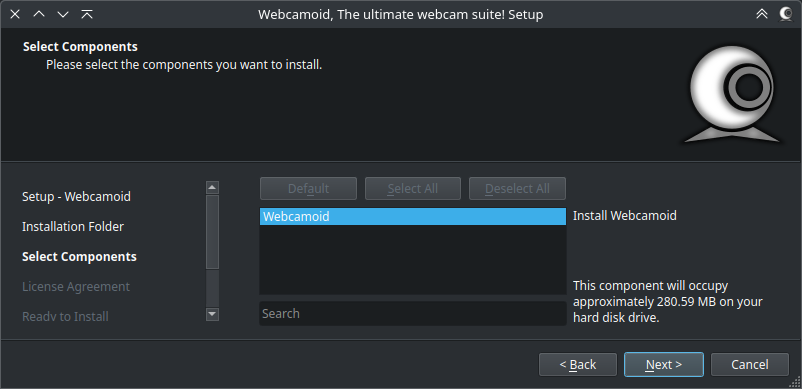
Task: Click the bold 'Select Components' step in sidebar
Action: pyautogui.click(x=79, y=257)
